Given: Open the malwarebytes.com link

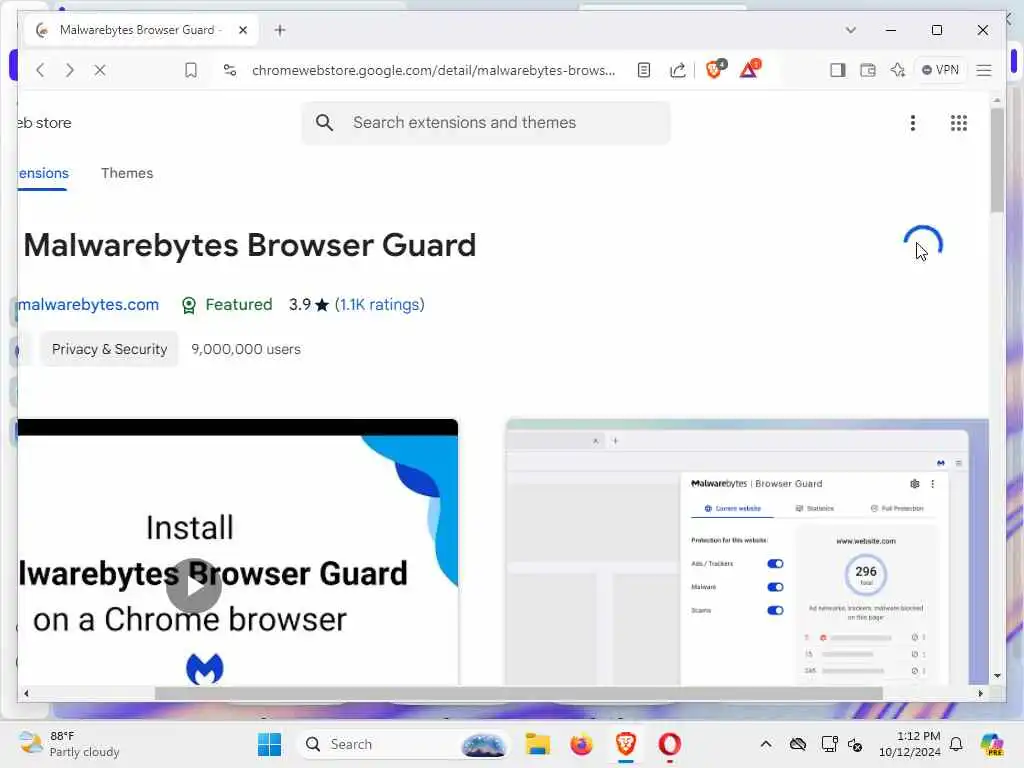Looking at the screenshot, I should point(88,304).
